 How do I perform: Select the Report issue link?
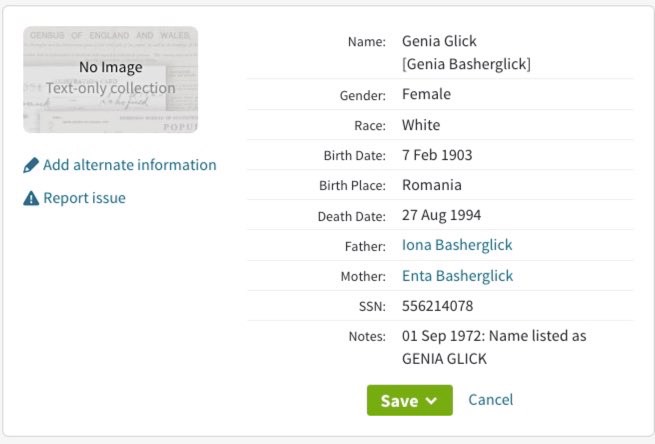coord(84,198)
